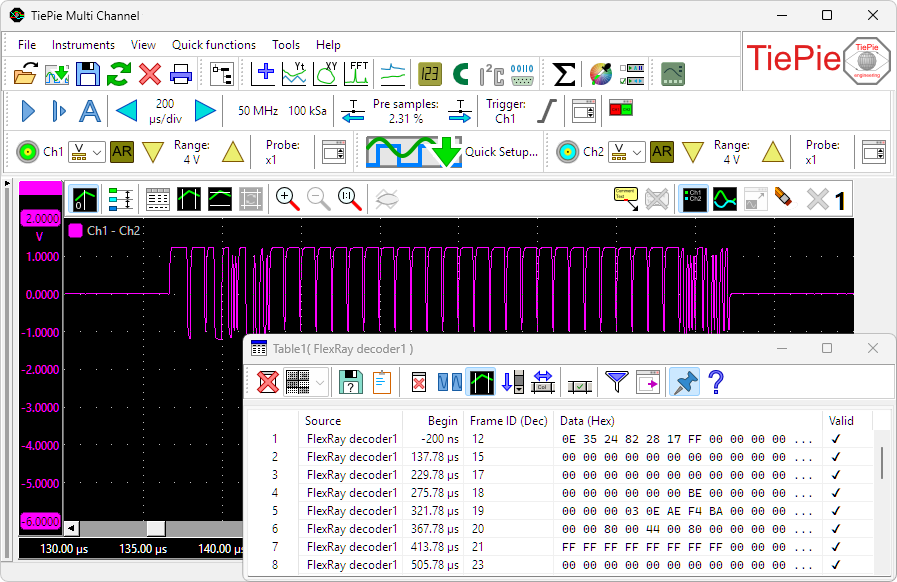Increase Ch1 range with up triangle
897x582 pixels.
coord(233,152)
